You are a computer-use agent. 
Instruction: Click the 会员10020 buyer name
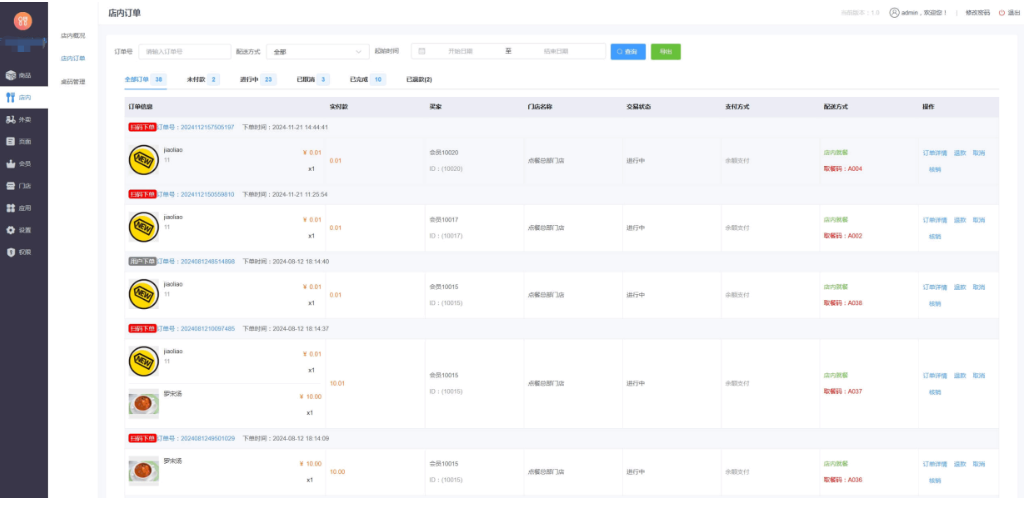(x=444, y=152)
